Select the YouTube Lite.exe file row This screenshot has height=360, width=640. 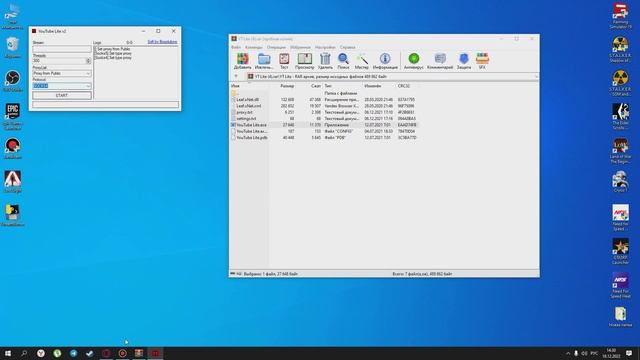point(324,124)
